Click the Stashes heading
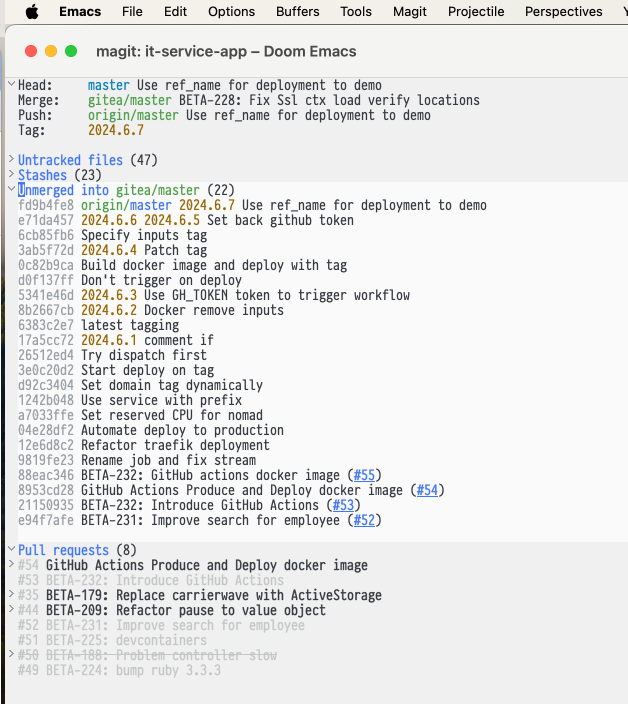The height and width of the screenshot is (704, 628). (x=42, y=175)
